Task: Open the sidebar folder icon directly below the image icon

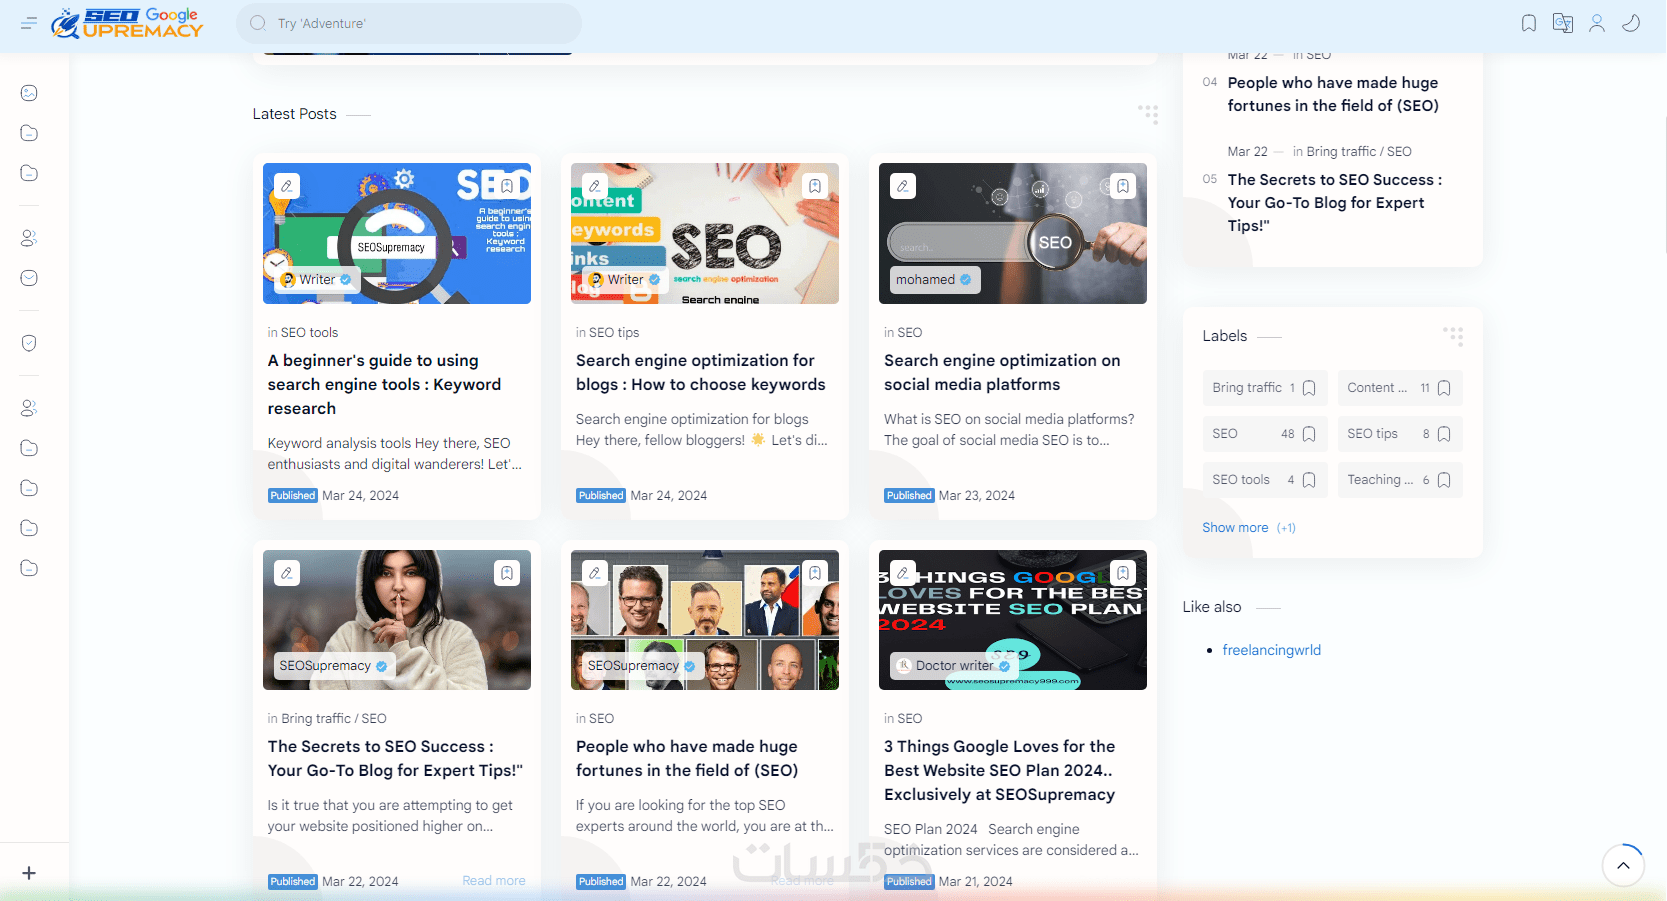Action: pyautogui.click(x=29, y=133)
